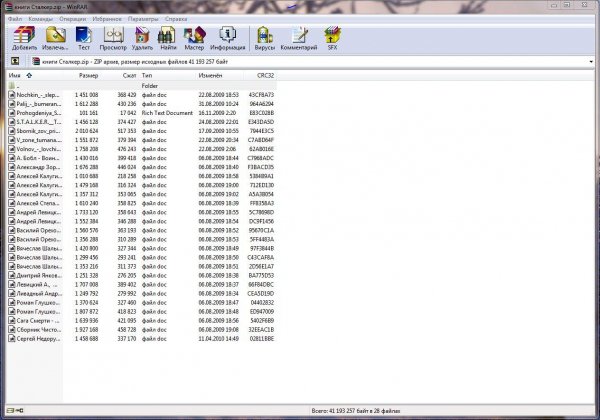The width and height of the screenshot is (600, 420).
Task: Sort by Изменён column header
Action: point(210,75)
